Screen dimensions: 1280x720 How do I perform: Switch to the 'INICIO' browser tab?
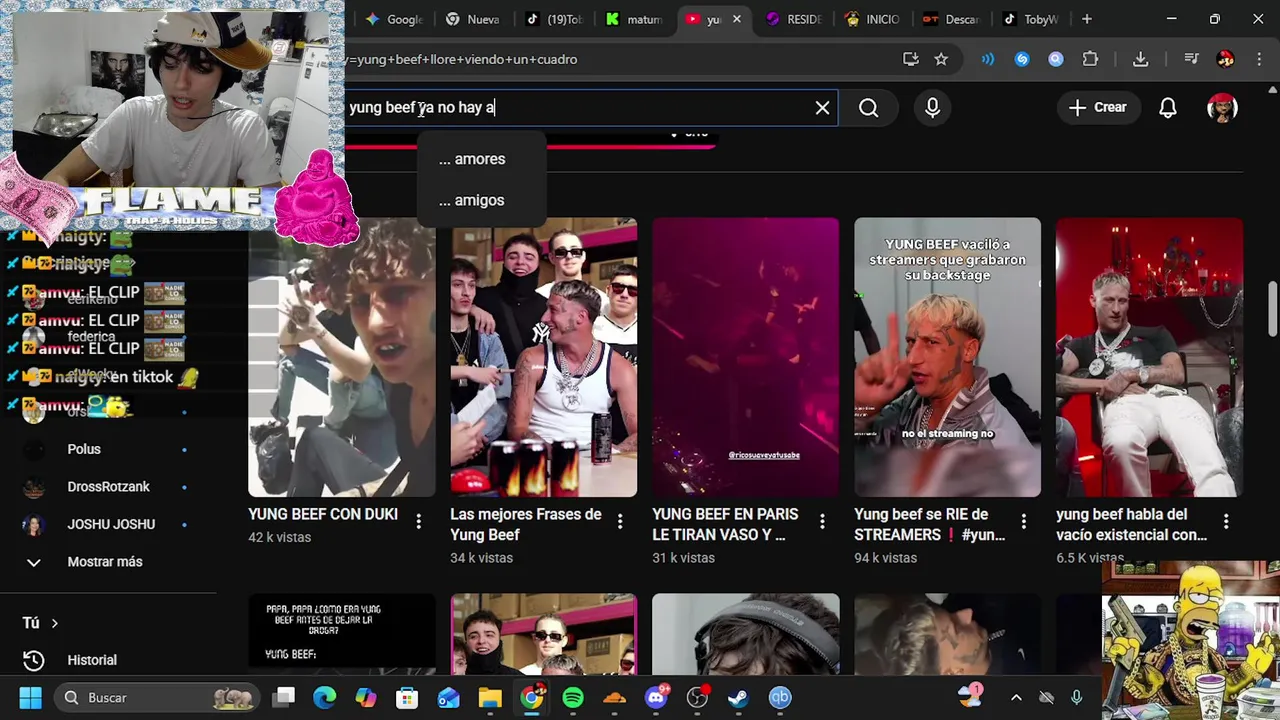[872, 19]
